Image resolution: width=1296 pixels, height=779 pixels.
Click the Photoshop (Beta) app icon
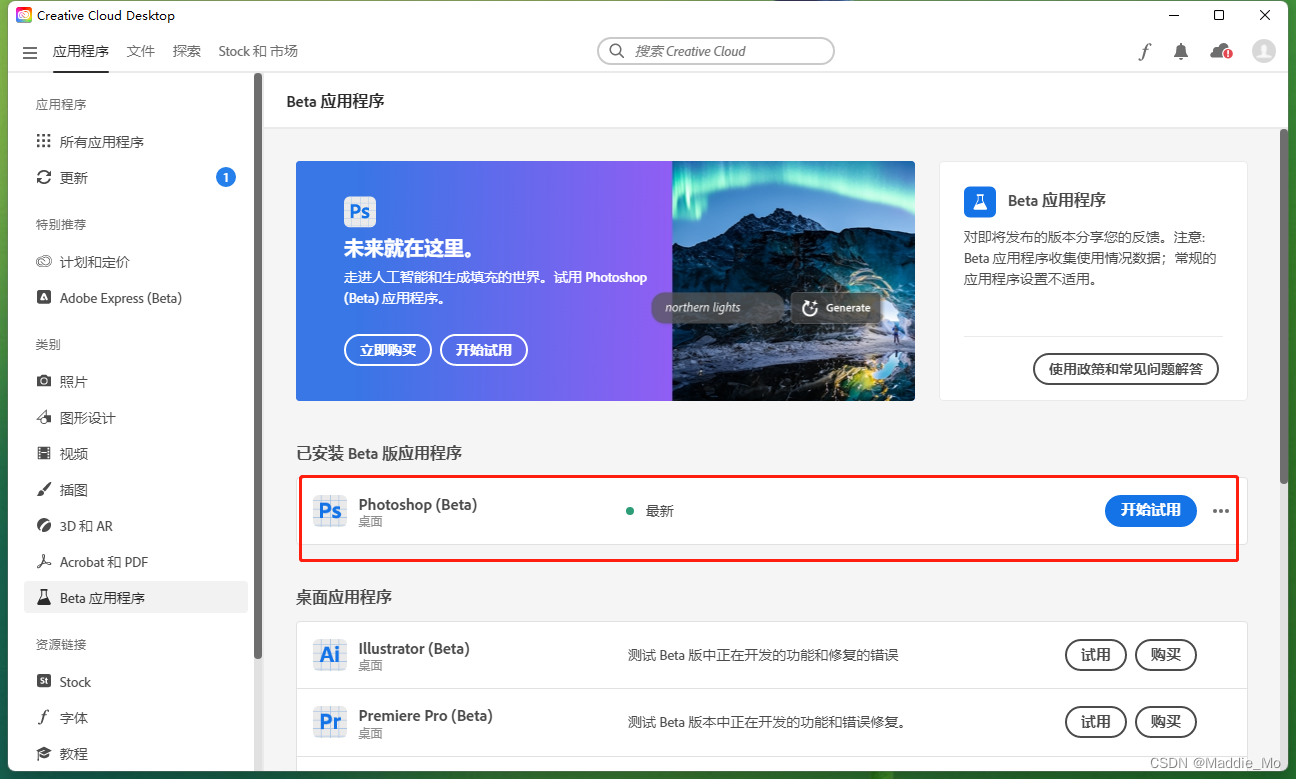point(330,511)
